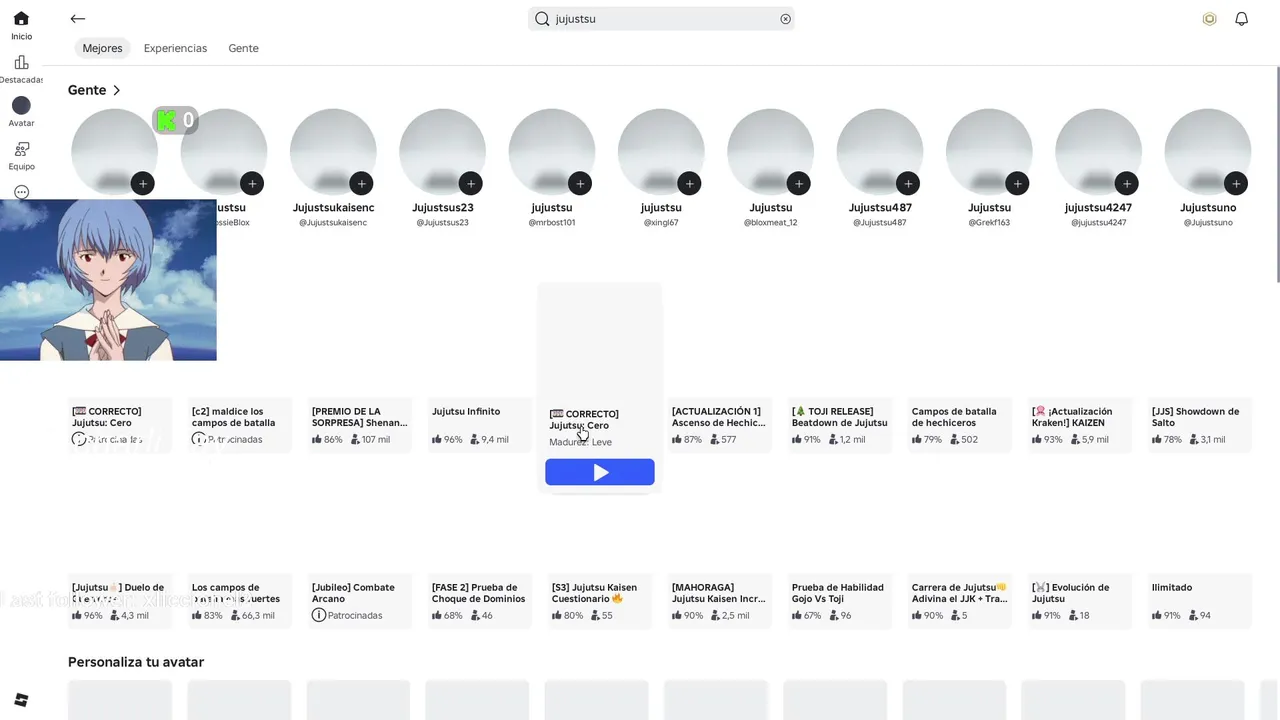The height and width of the screenshot is (720, 1280).
Task: Open Los campos de batalla más fuertes
Action: click(240, 601)
